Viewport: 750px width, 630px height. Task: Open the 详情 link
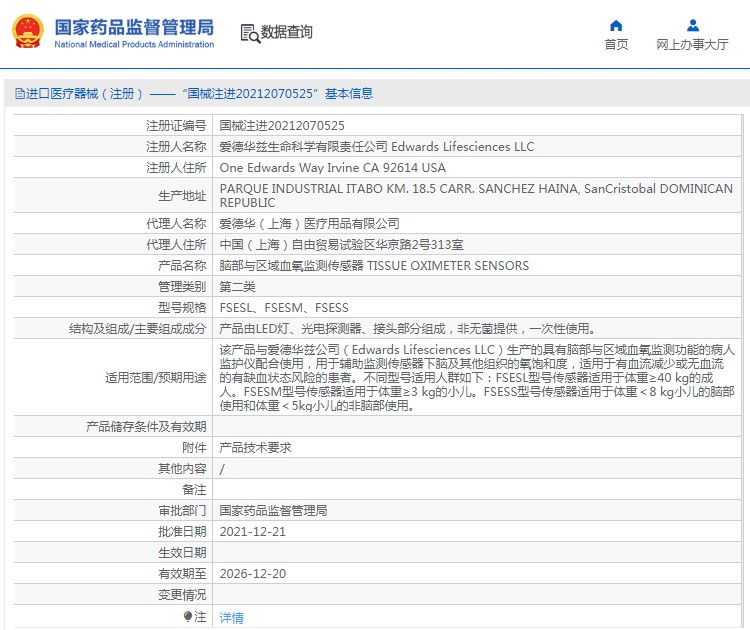click(x=232, y=618)
